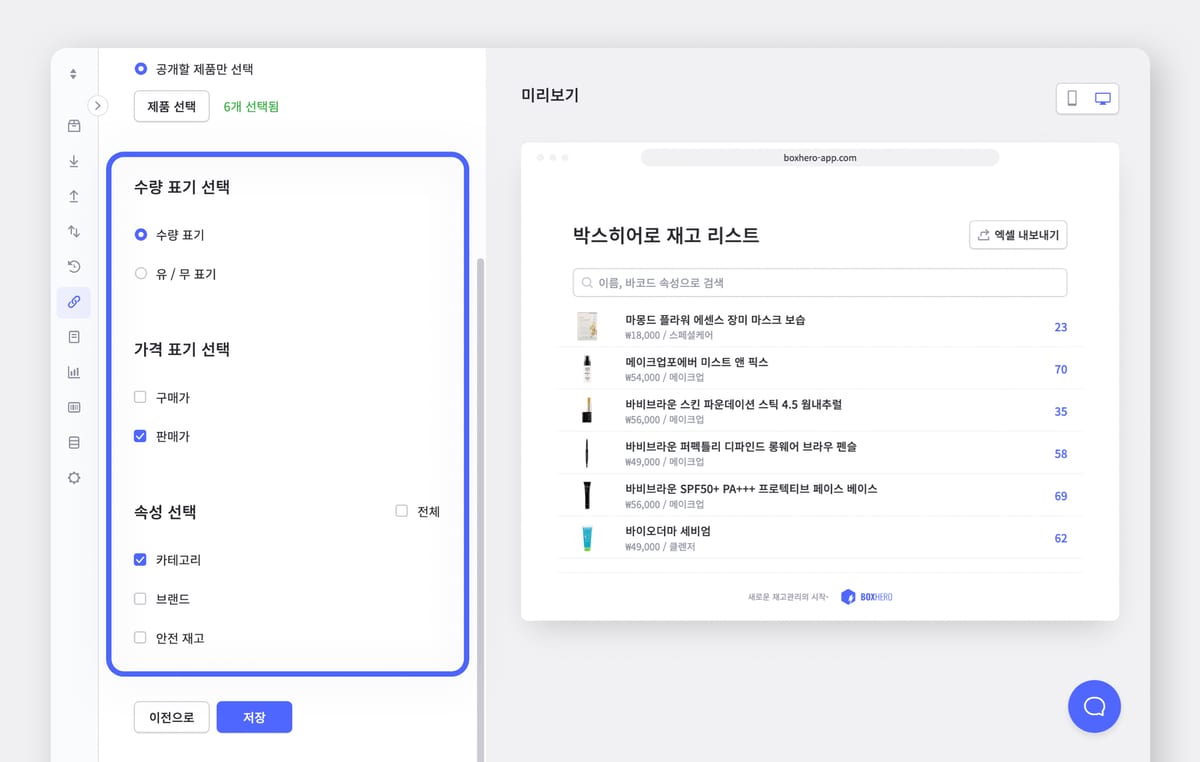1200x762 pixels.
Task: Select the 유 / 무 표기 radio option
Action: 139,273
